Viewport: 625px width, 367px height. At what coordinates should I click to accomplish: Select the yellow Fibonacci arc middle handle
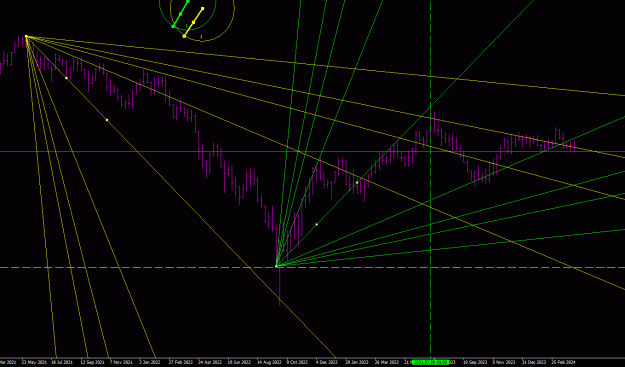193,22
